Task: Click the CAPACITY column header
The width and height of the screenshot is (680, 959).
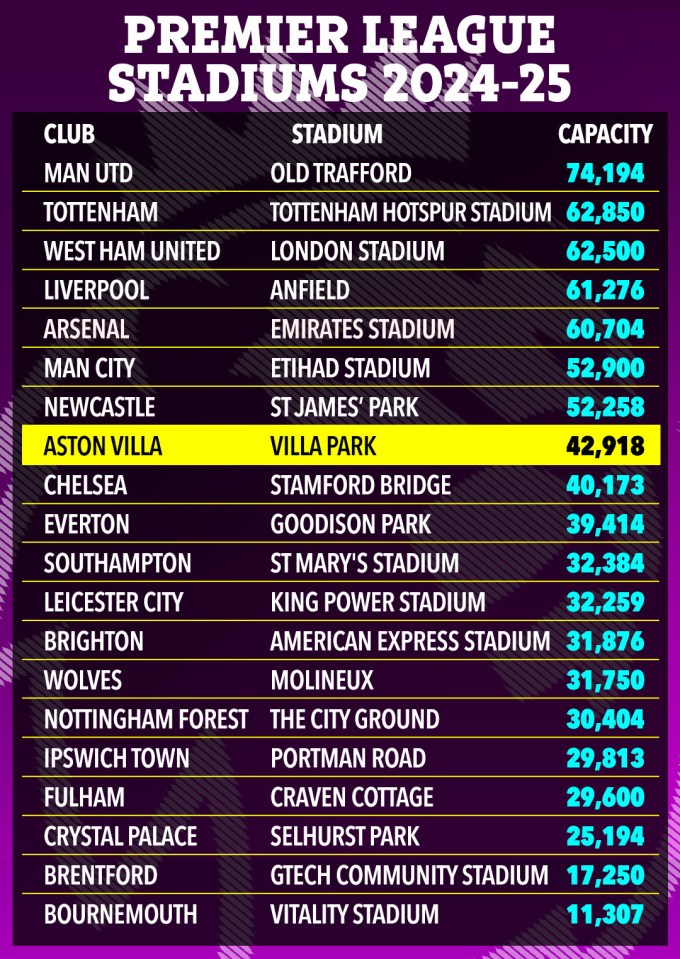Action: 605,135
